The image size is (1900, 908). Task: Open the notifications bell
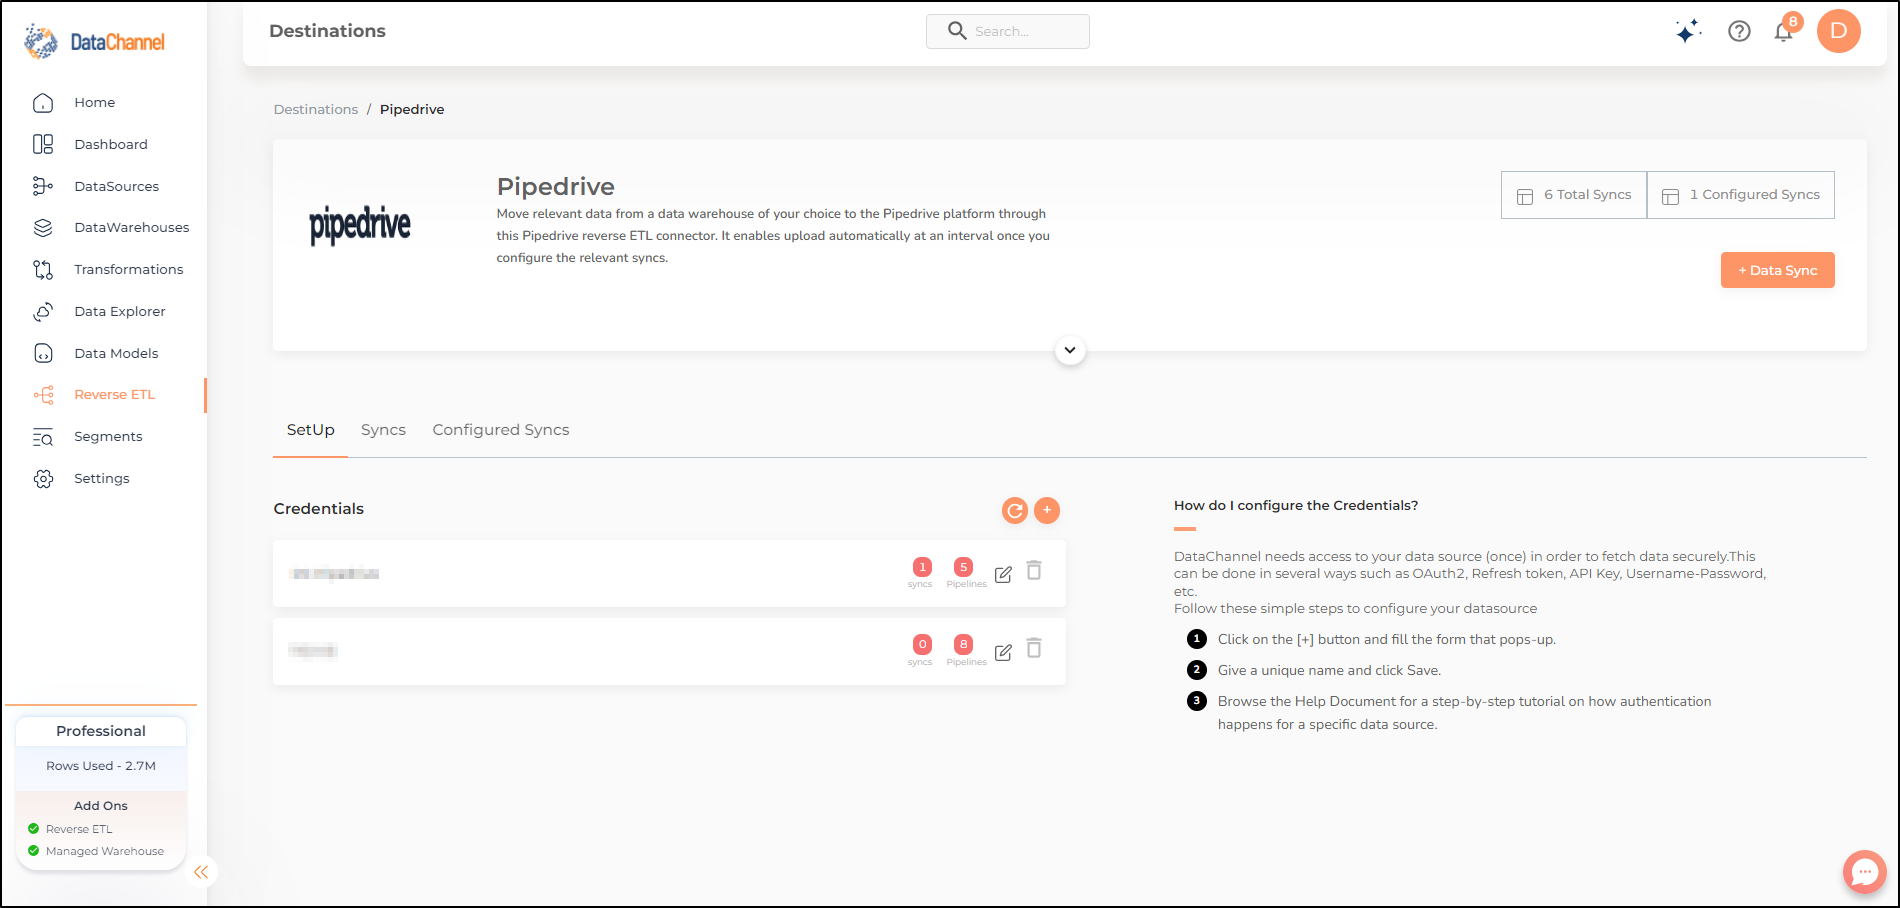(1783, 32)
